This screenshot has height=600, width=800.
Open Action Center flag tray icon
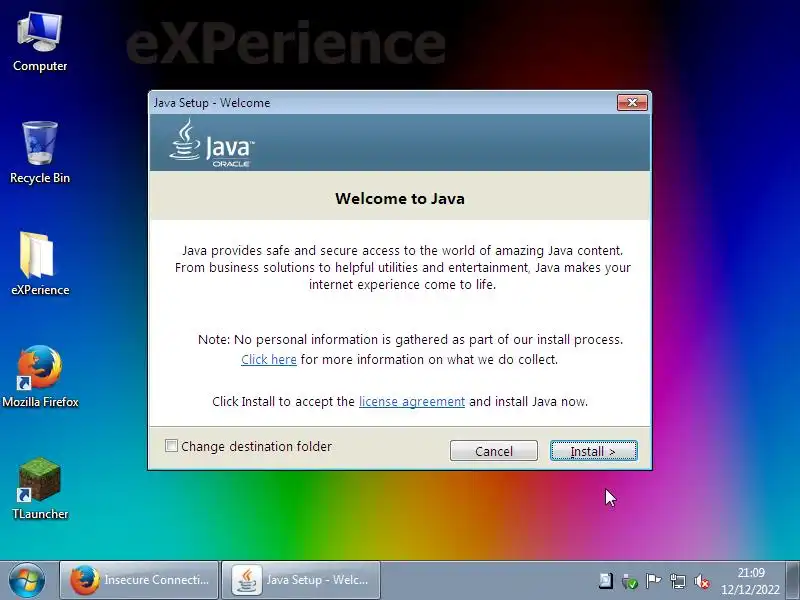(x=654, y=581)
